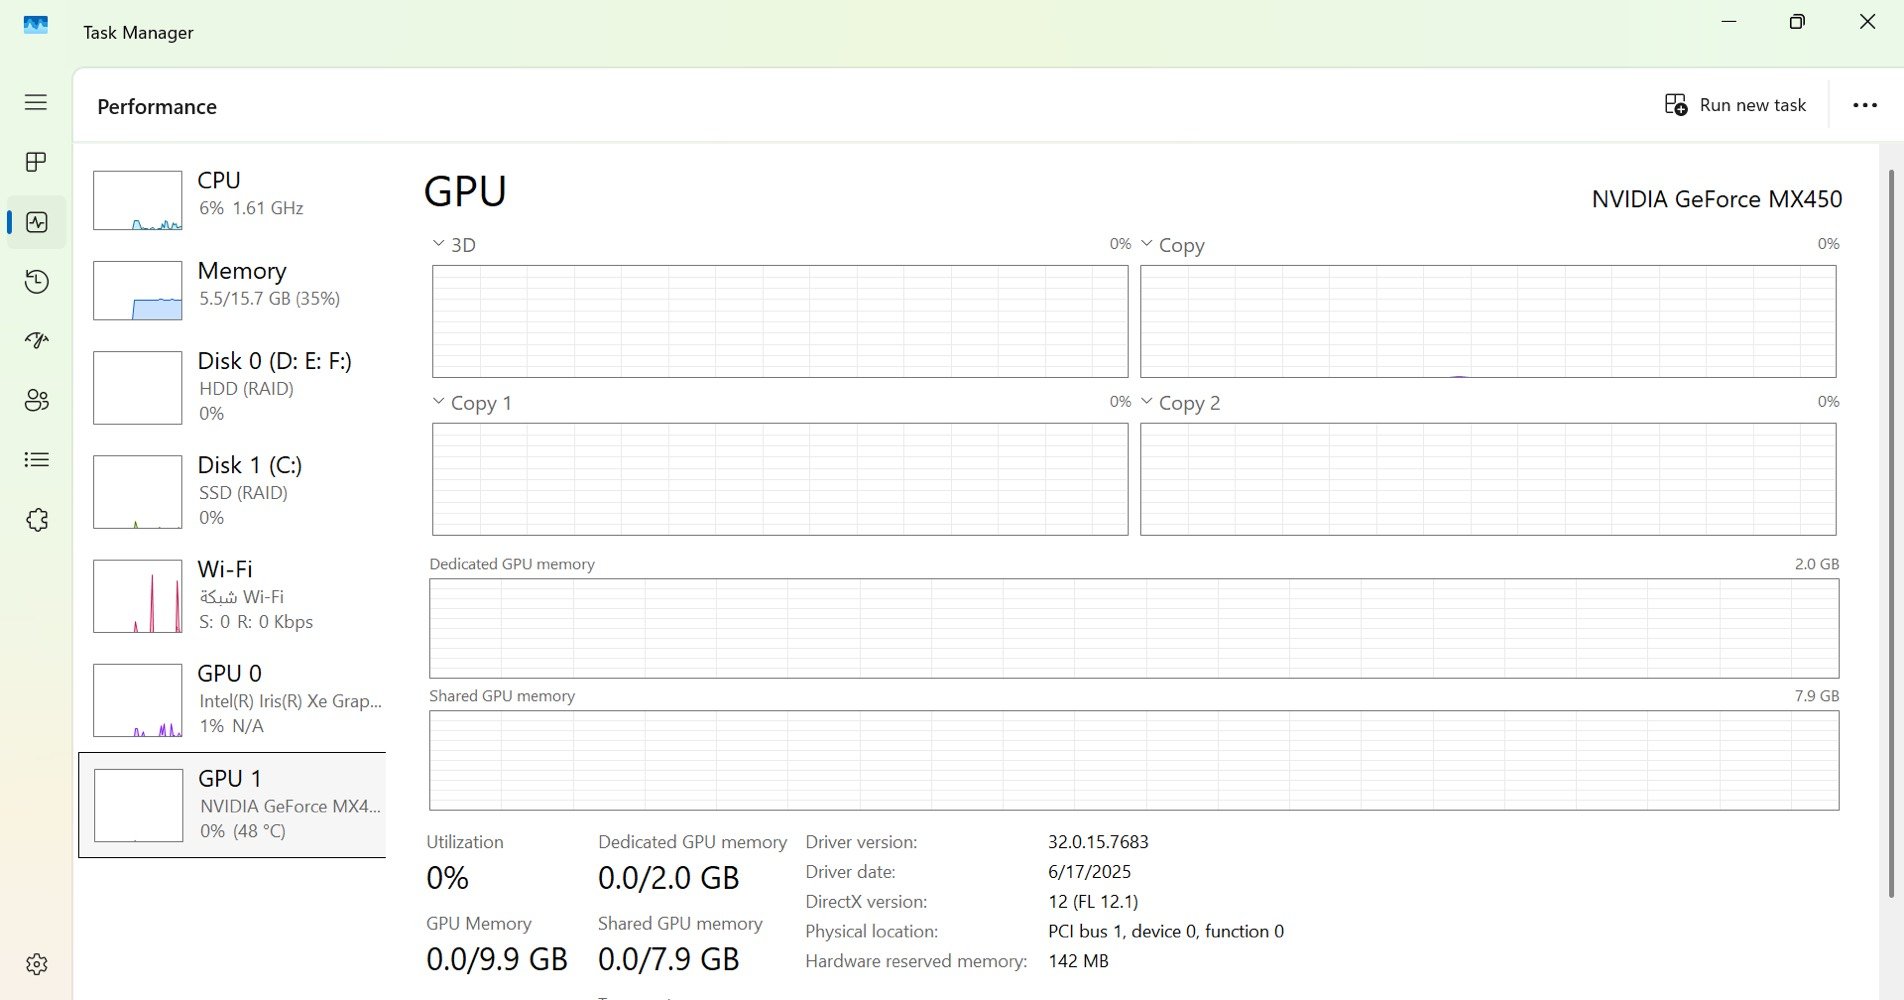1904x1000 pixels.
Task: Open the three-dot more options menu
Action: pos(1865,105)
